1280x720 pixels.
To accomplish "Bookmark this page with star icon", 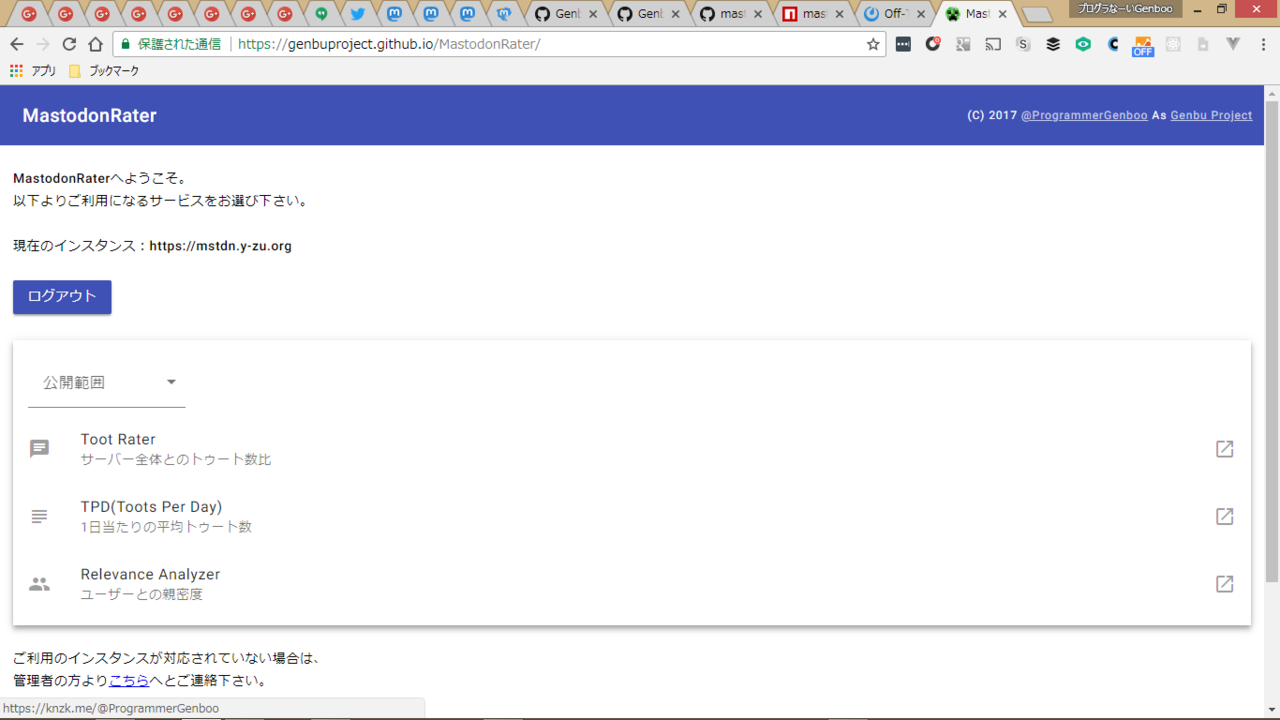I will tap(873, 44).
